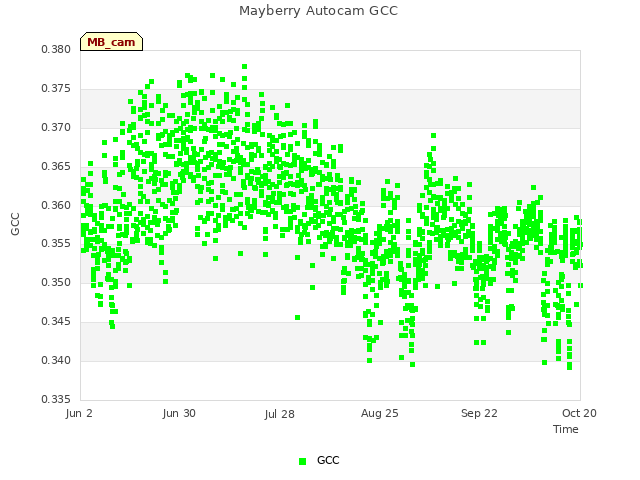
Task: Click the 0.355 y-axis value
Action: [56, 244]
